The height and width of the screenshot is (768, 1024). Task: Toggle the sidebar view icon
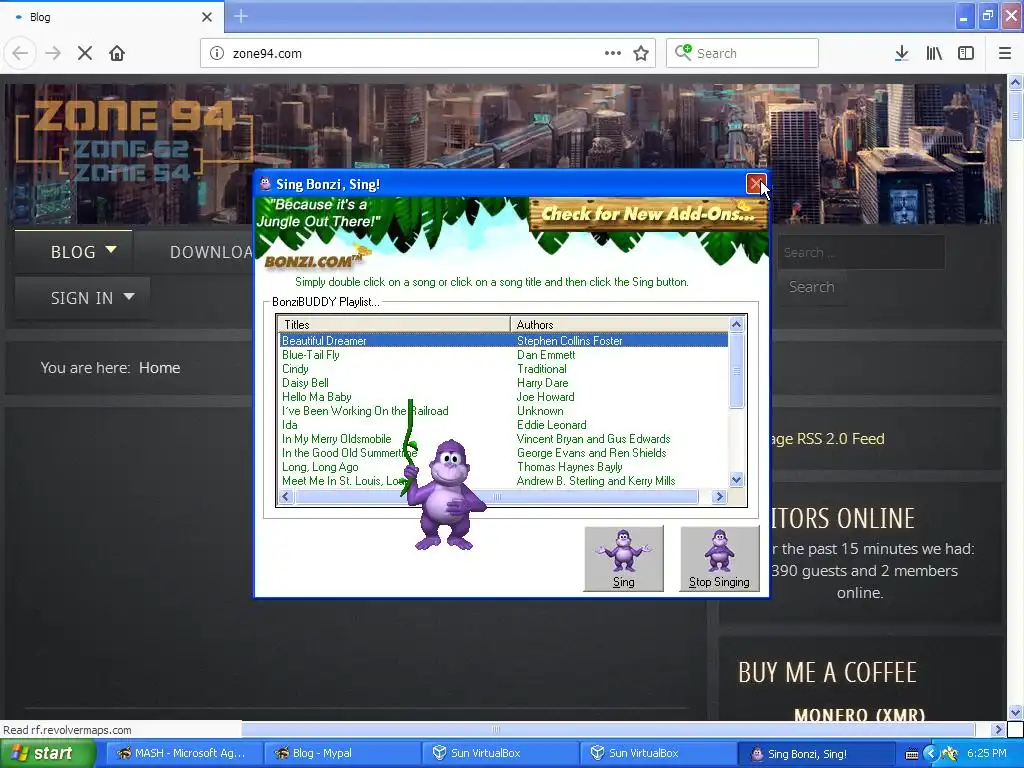coord(966,54)
